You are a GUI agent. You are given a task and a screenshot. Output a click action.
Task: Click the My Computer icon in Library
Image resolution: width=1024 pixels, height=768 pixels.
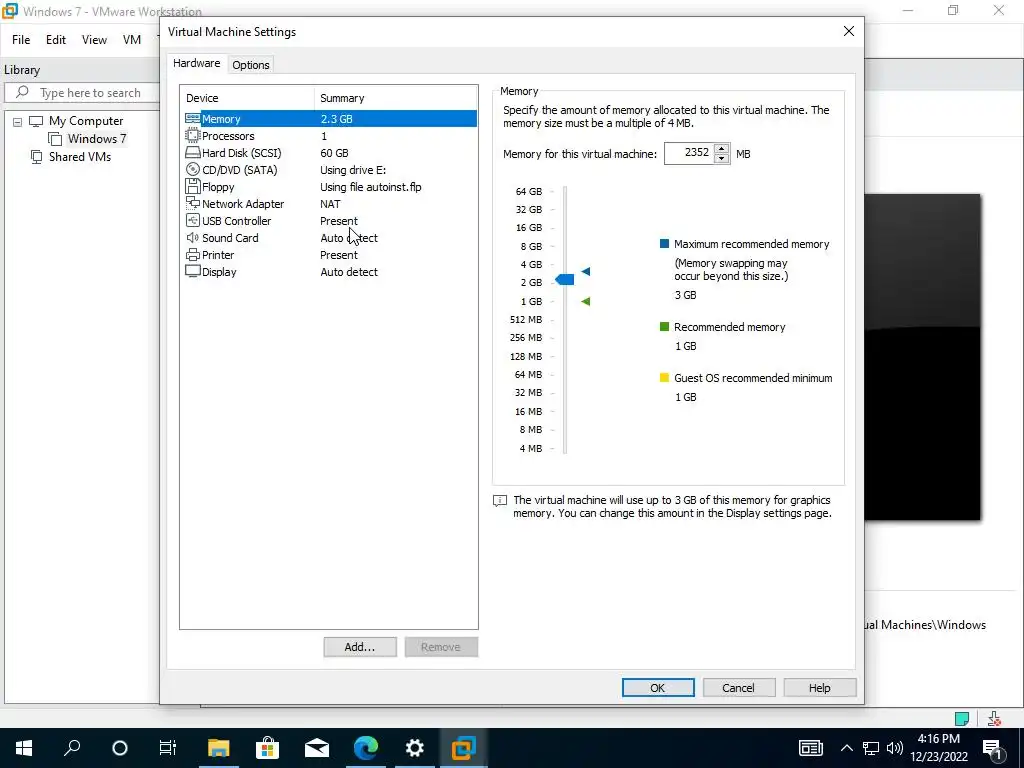36,121
